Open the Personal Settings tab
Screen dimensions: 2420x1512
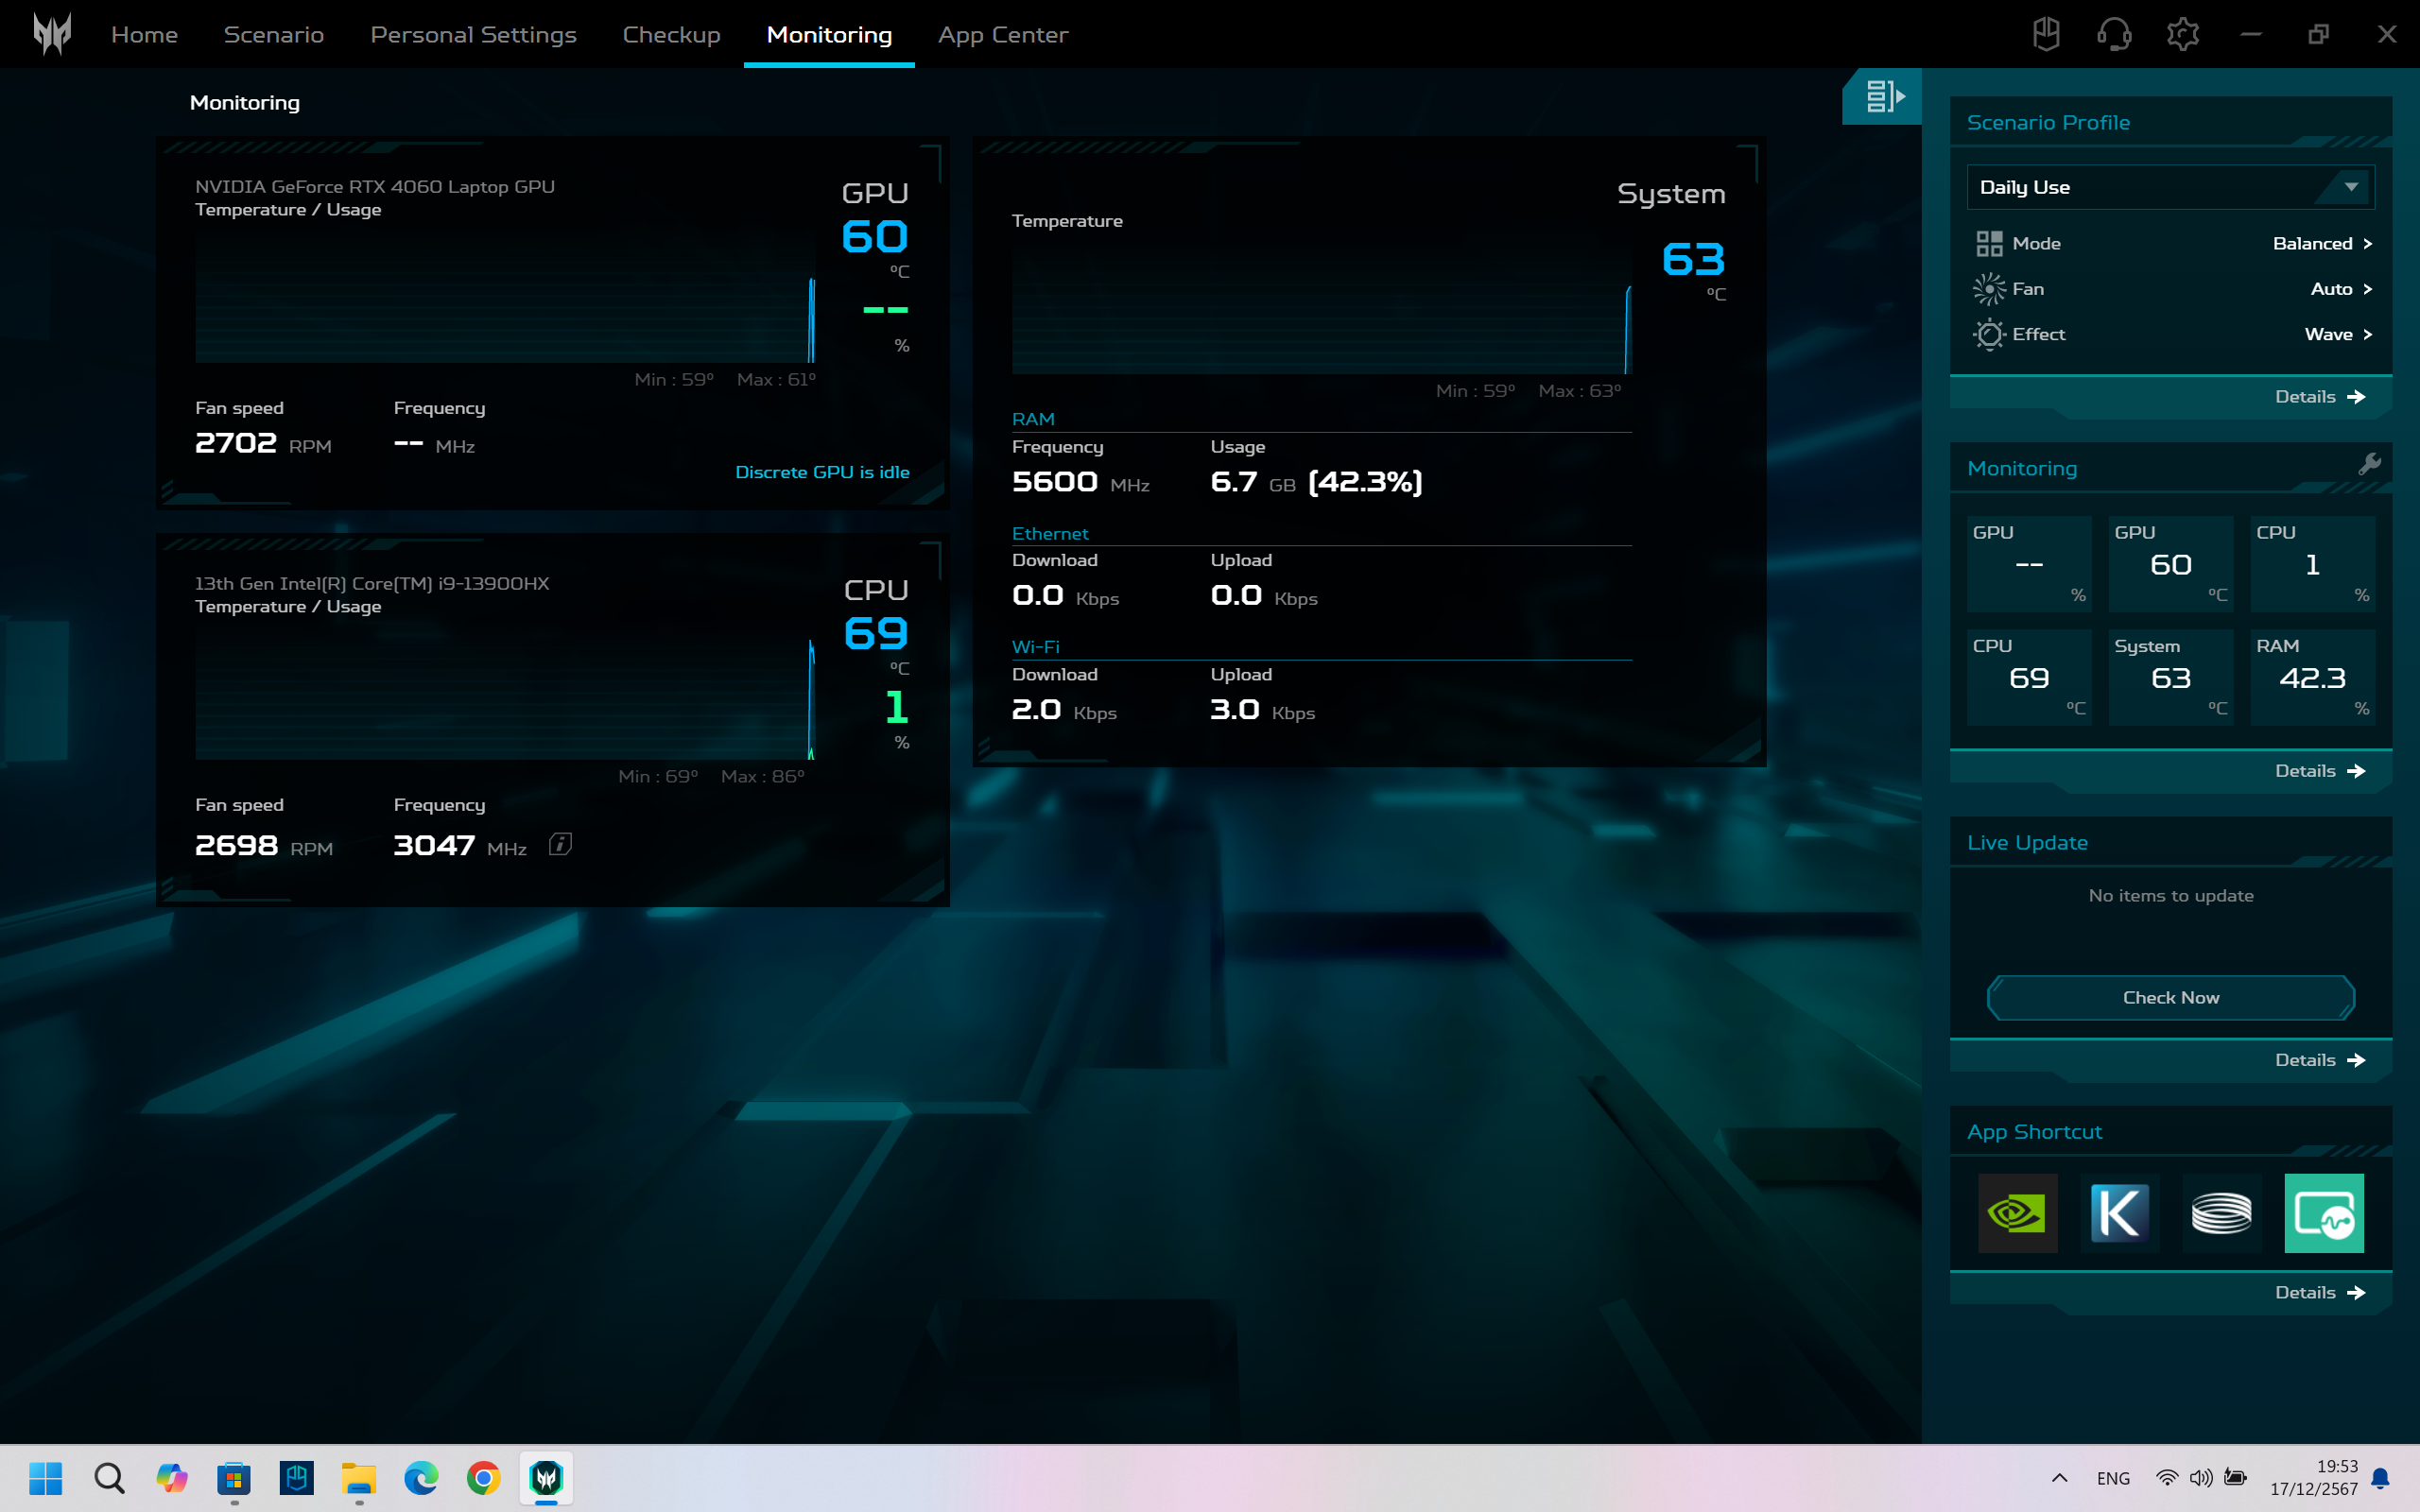(x=473, y=34)
